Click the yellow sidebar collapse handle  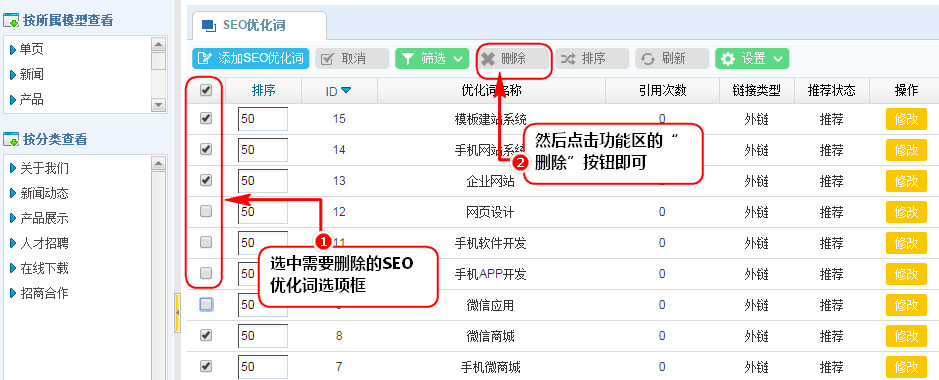pyautogui.click(x=177, y=312)
